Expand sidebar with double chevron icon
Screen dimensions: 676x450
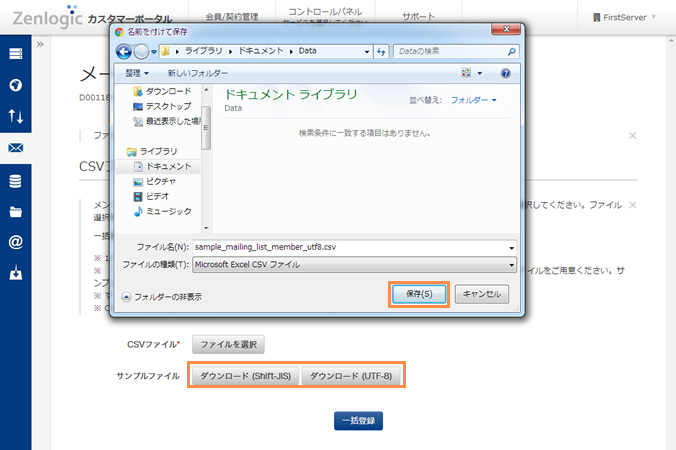tap(40, 44)
